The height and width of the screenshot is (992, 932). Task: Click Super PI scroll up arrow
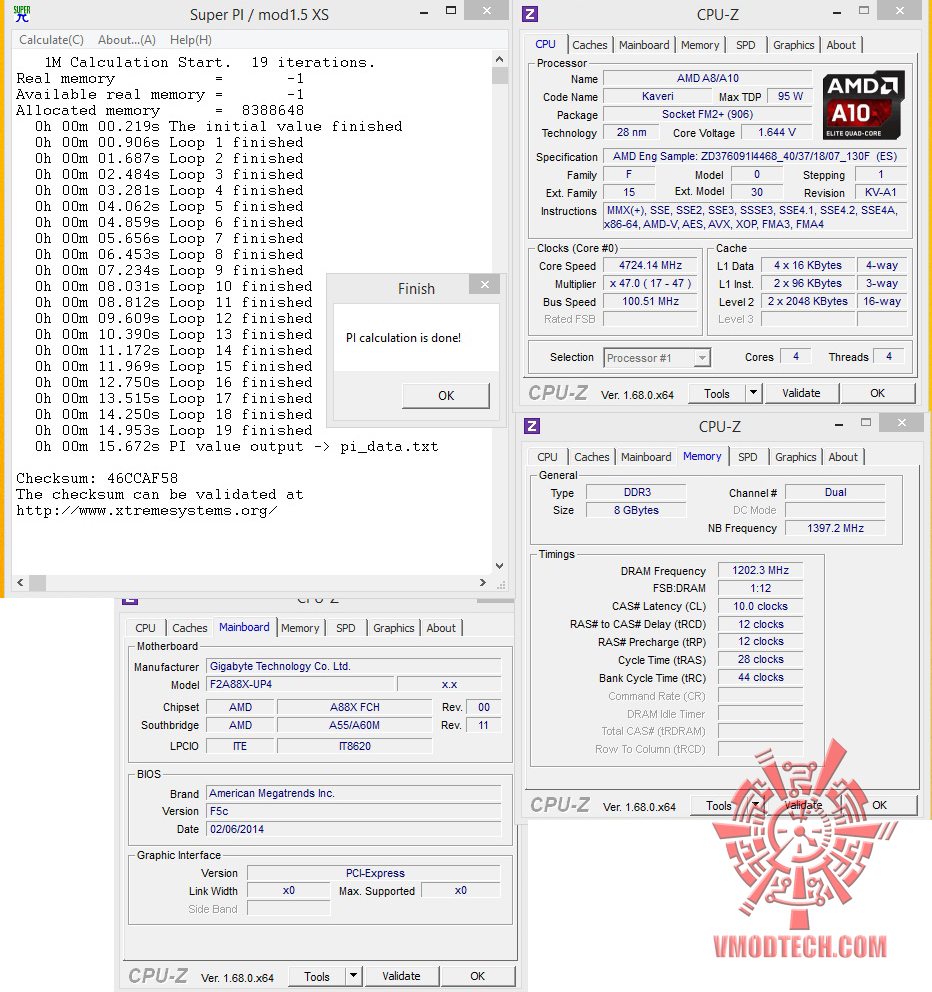click(x=500, y=59)
